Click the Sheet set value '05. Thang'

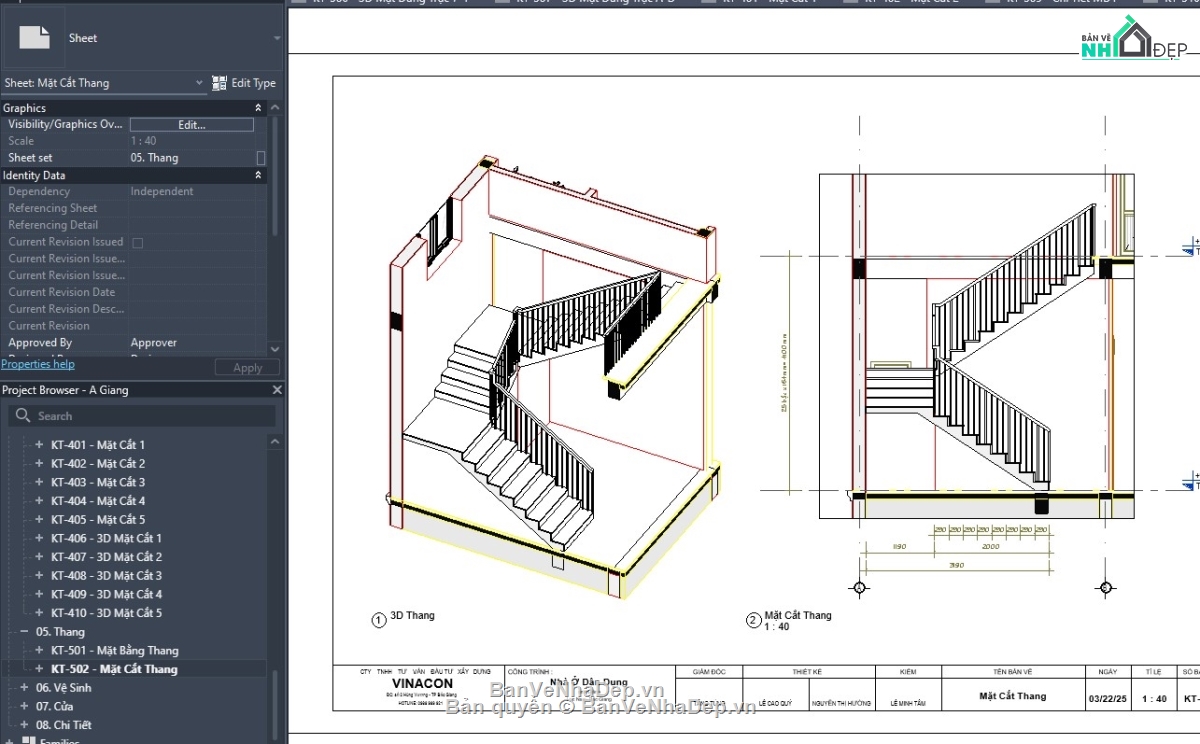click(x=154, y=158)
